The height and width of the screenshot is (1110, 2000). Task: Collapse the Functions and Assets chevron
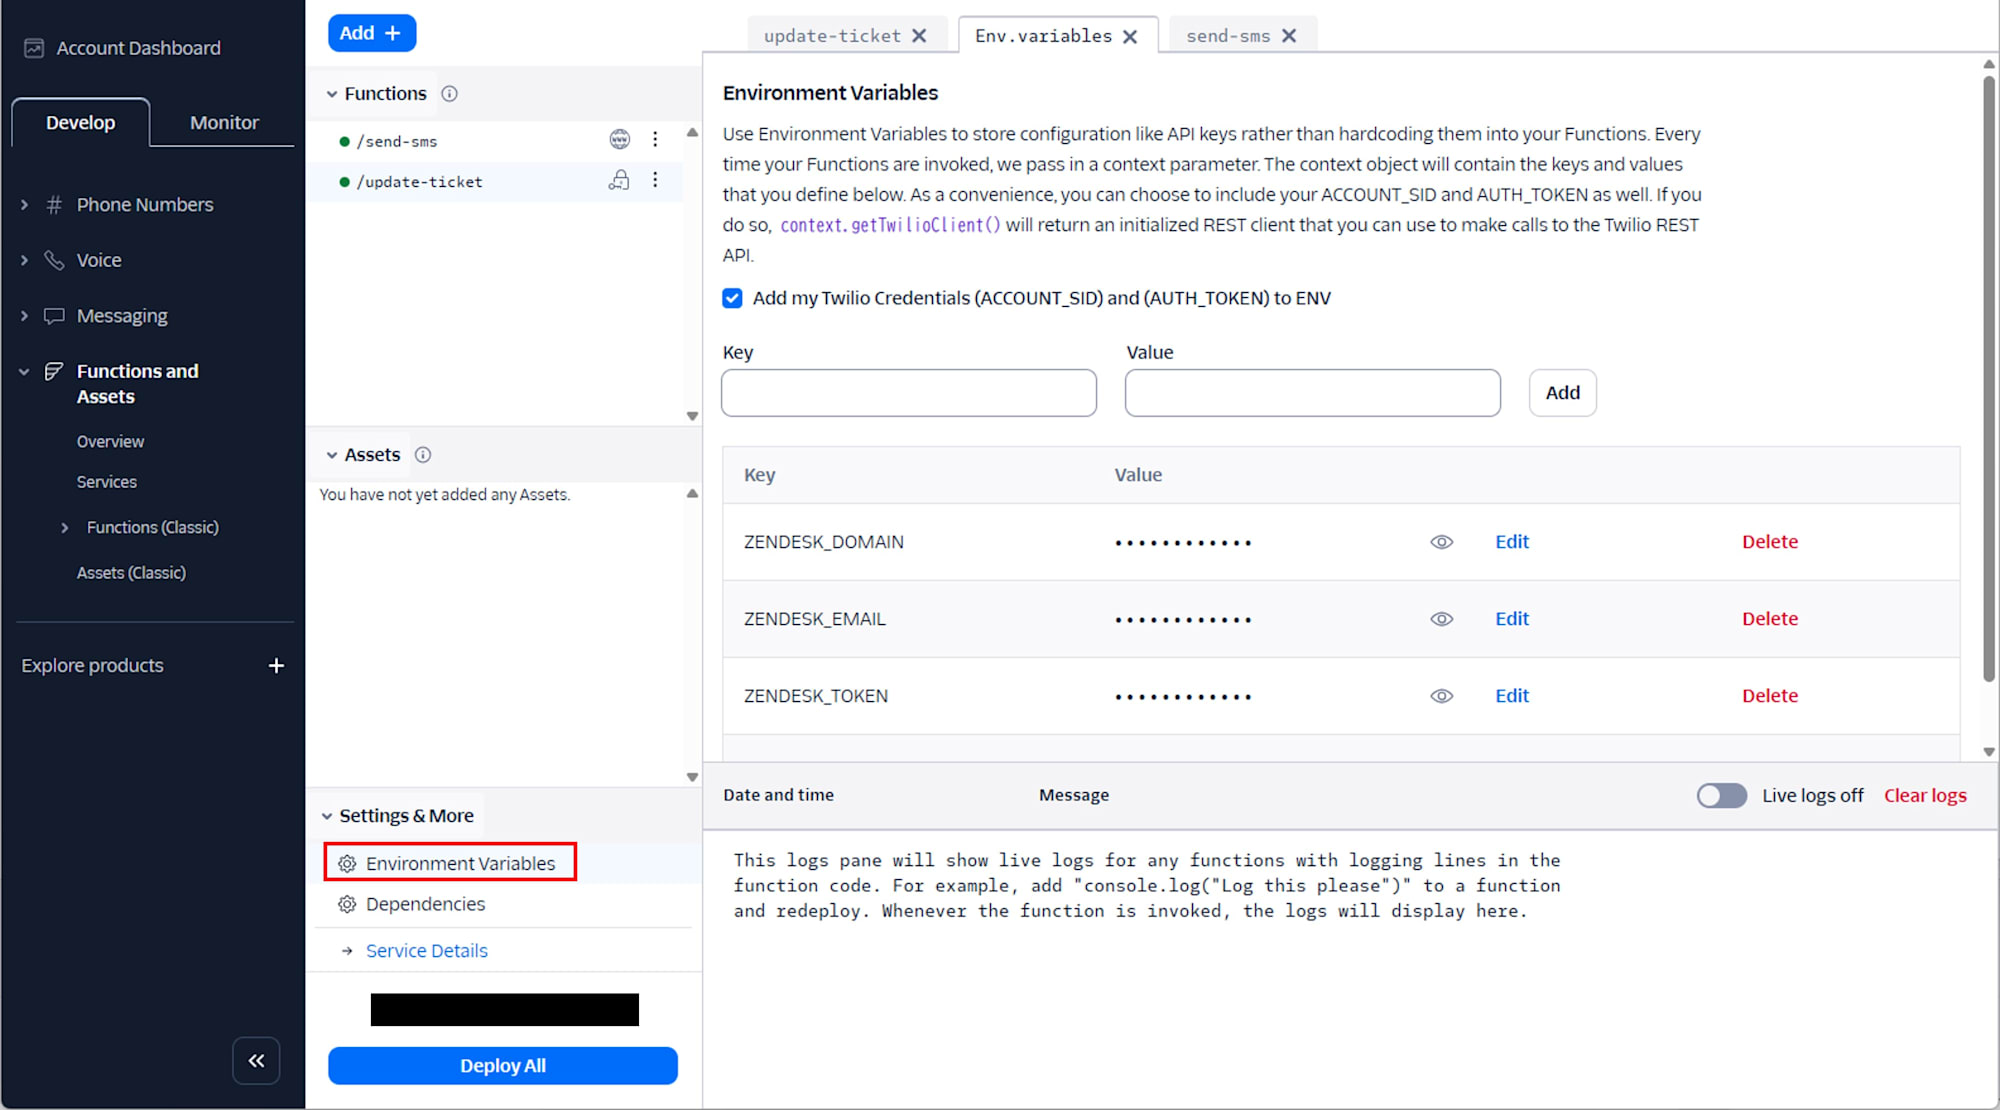point(24,372)
